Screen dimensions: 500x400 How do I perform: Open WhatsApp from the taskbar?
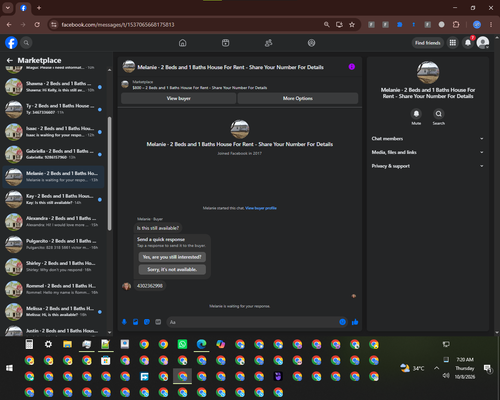(182, 344)
